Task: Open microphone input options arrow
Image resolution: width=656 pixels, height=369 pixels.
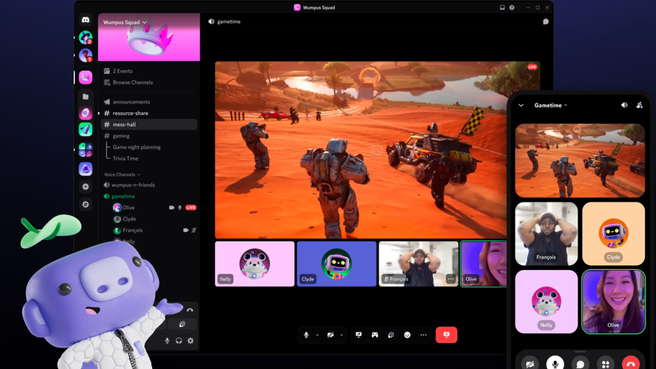Action: click(317, 335)
